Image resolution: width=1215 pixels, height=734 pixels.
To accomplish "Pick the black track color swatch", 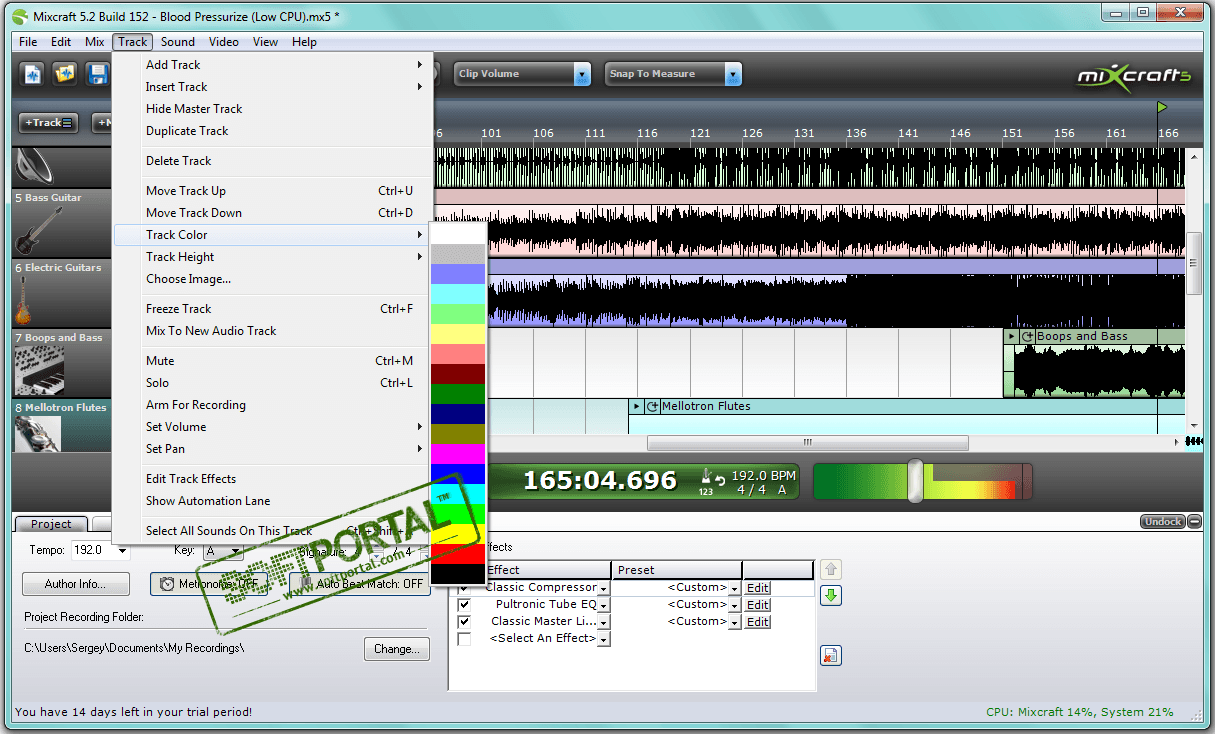I will (458, 574).
